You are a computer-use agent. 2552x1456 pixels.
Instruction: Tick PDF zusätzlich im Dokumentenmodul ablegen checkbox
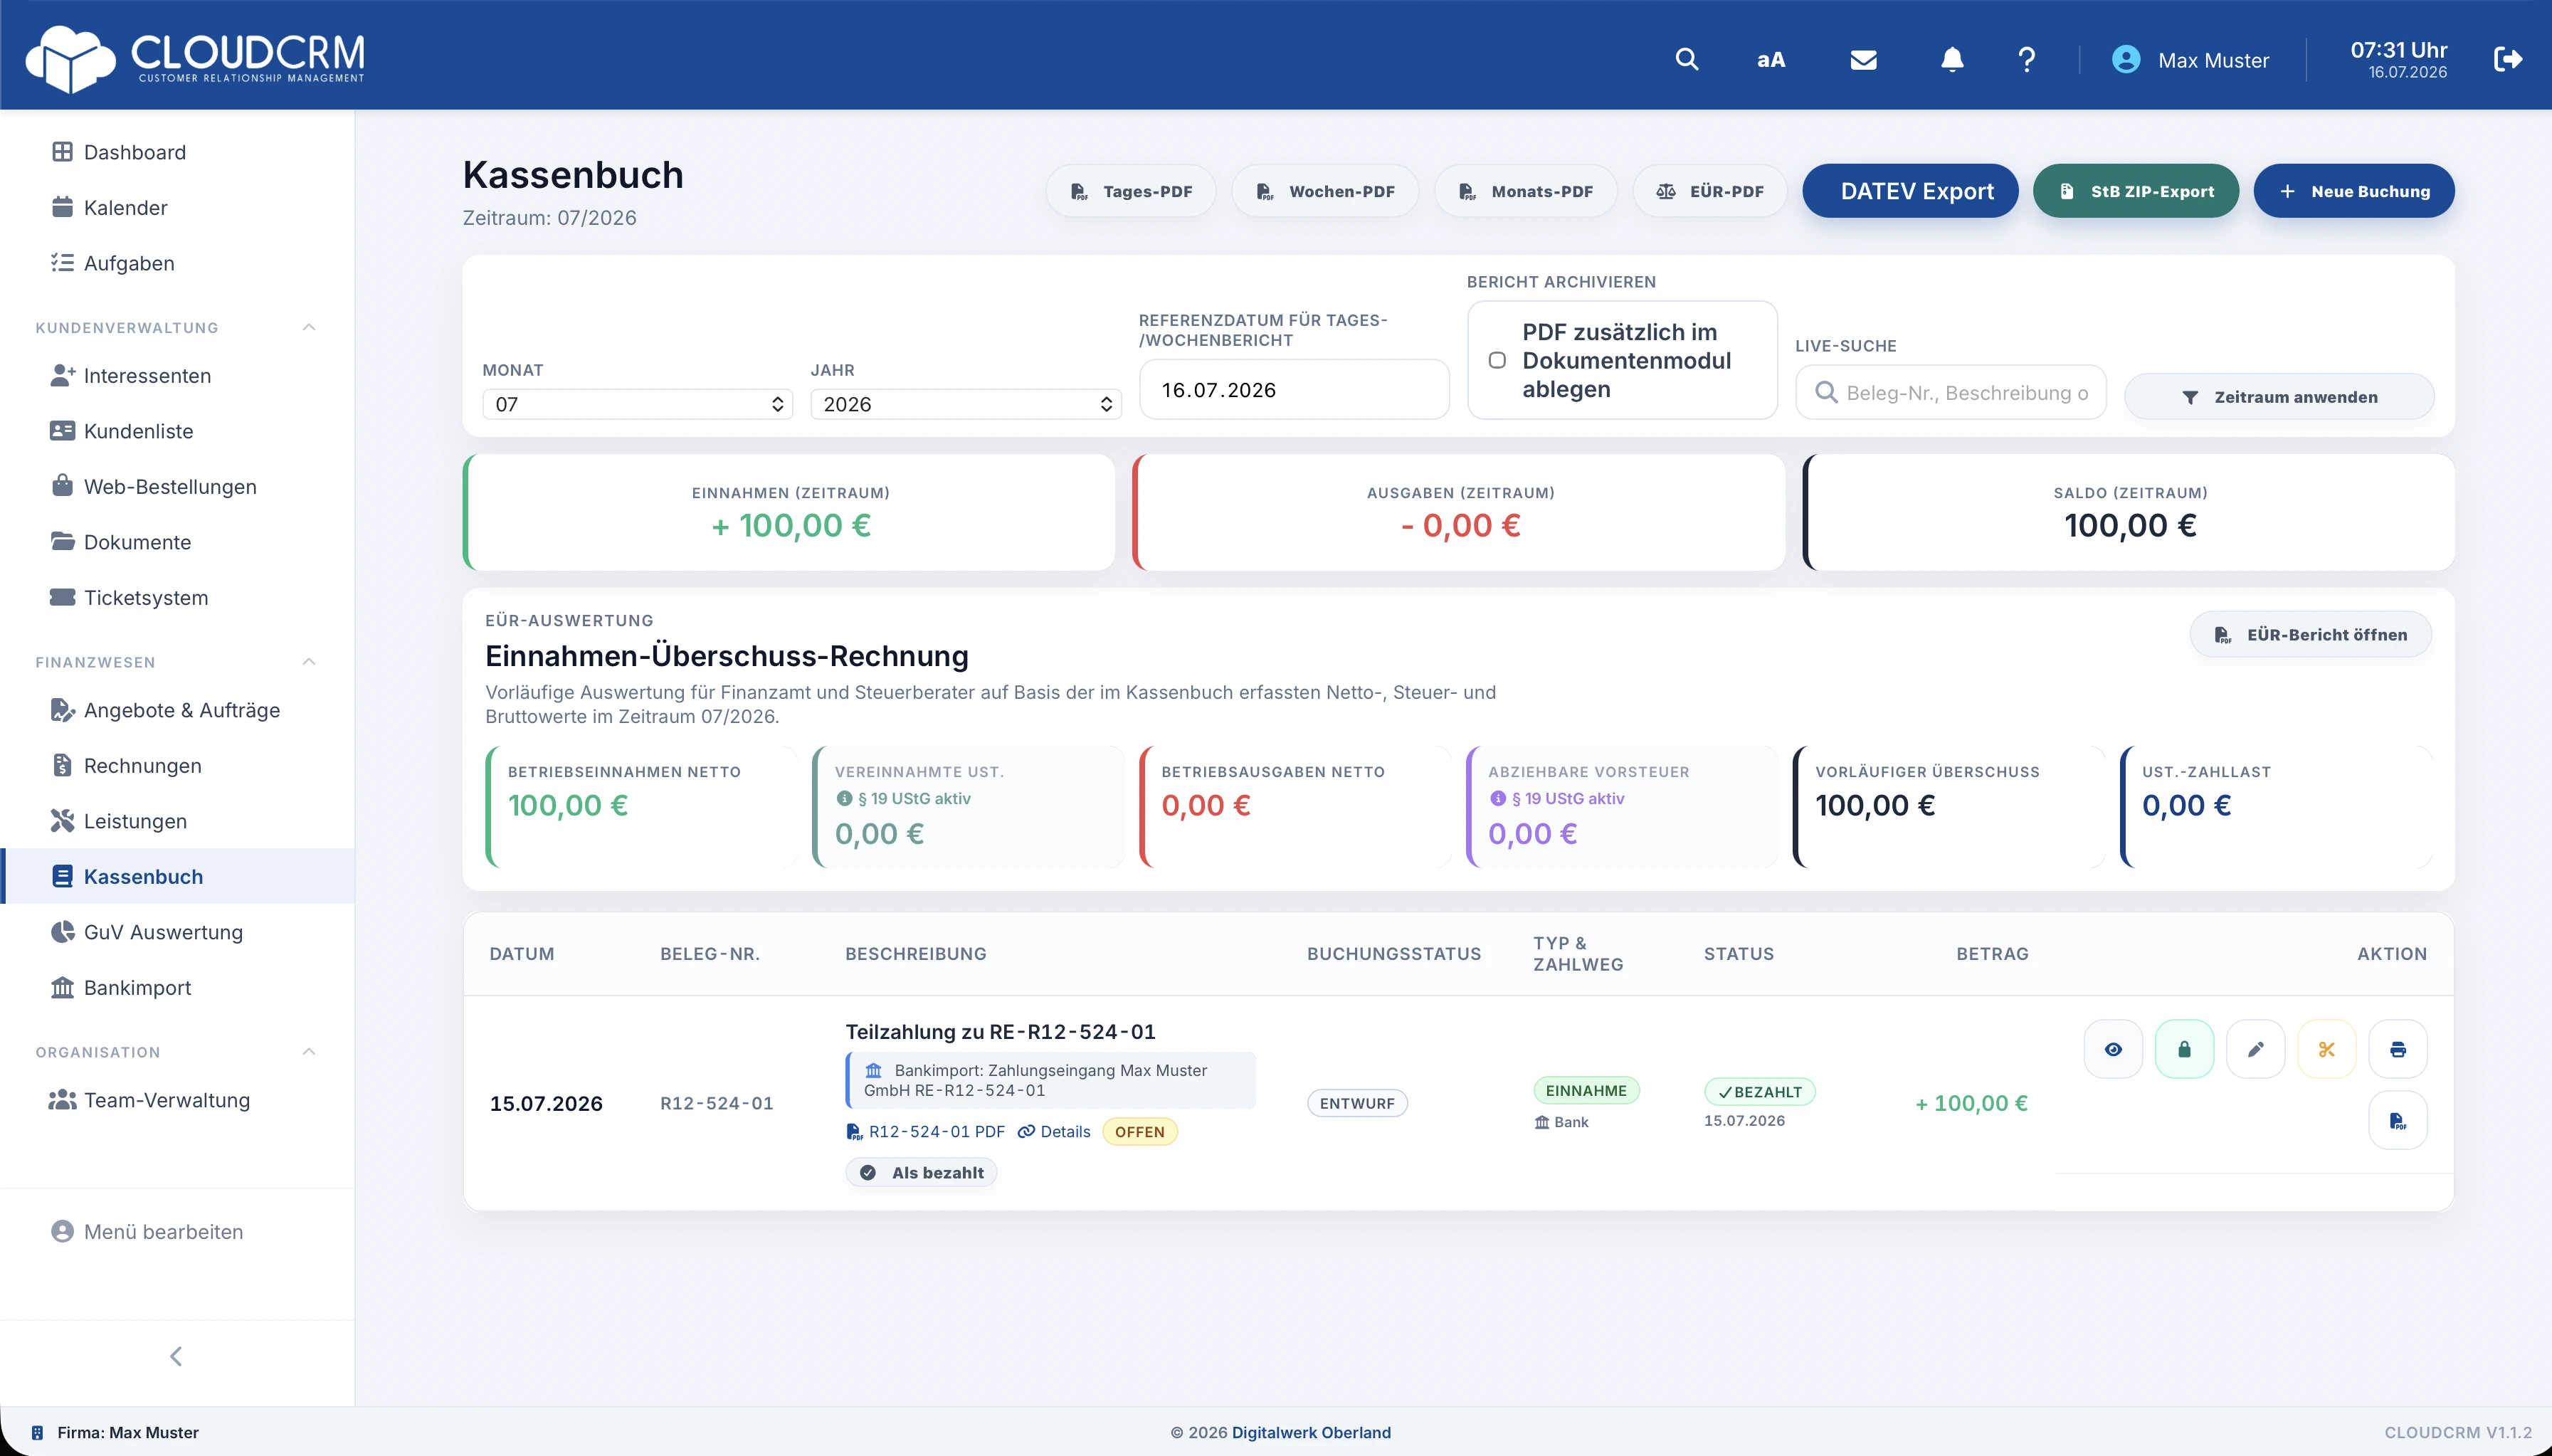coord(1497,360)
